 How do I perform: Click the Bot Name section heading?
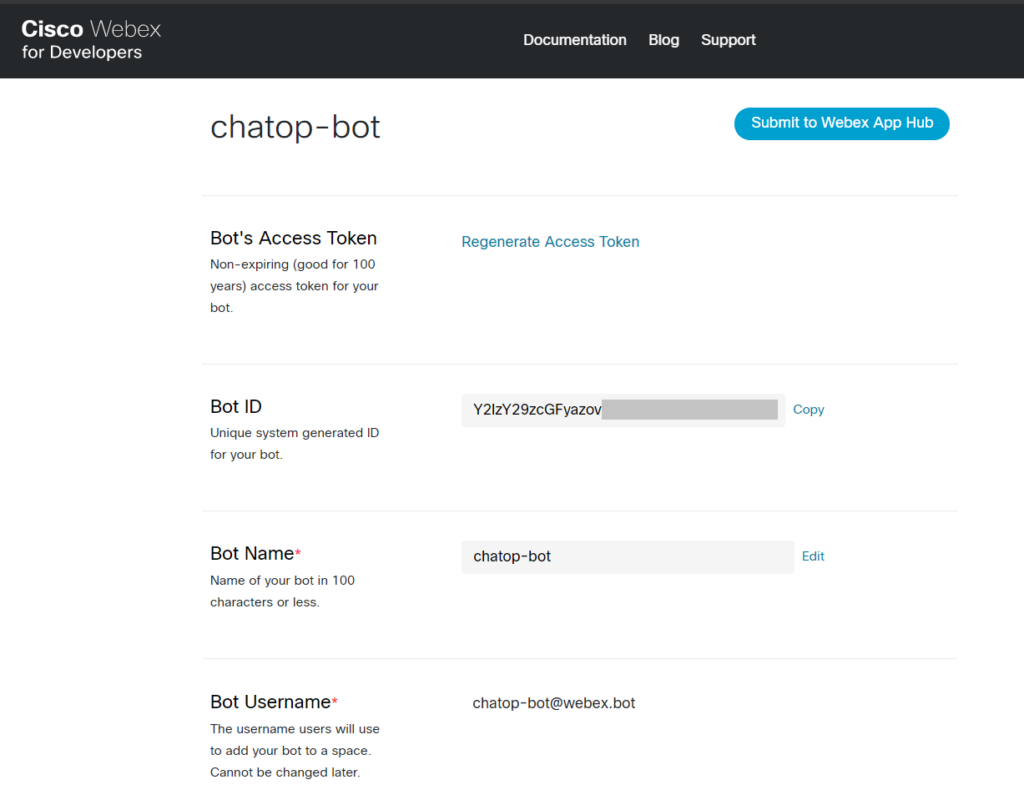pyautogui.click(x=255, y=553)
